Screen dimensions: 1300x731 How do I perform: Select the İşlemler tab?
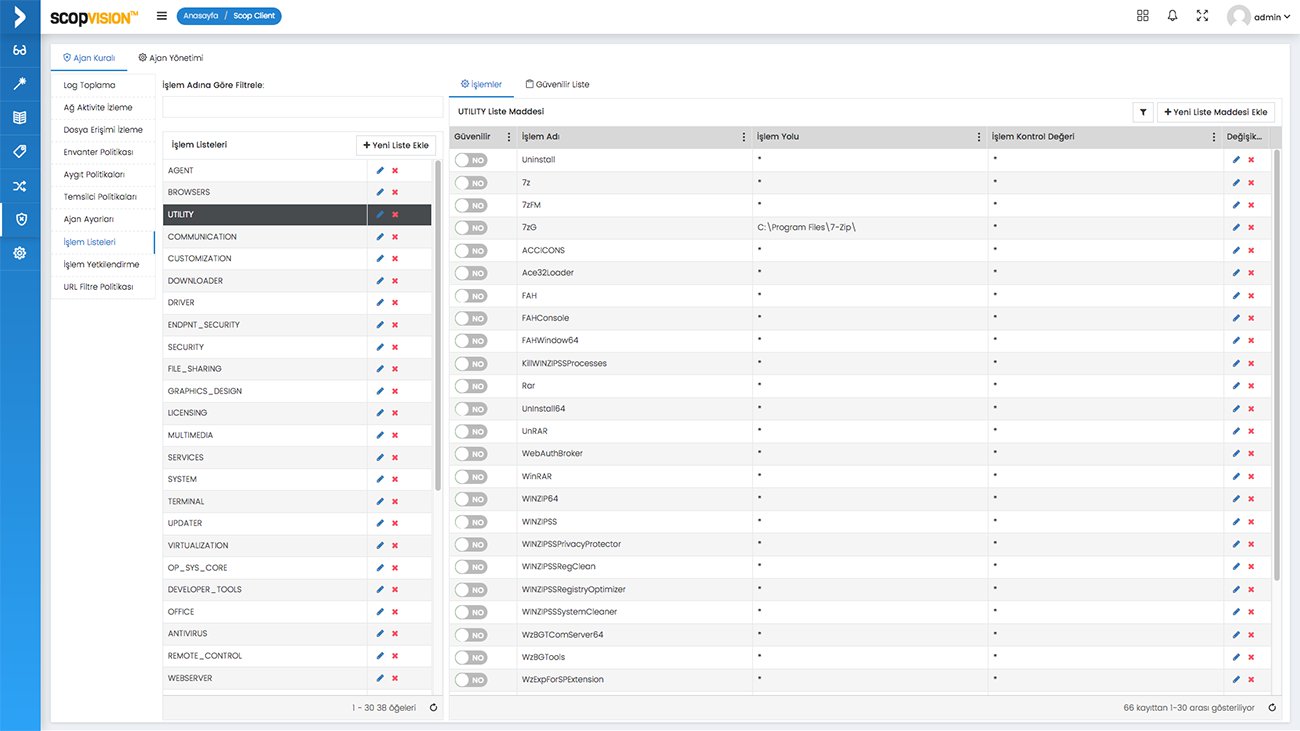tap(481, 85)
